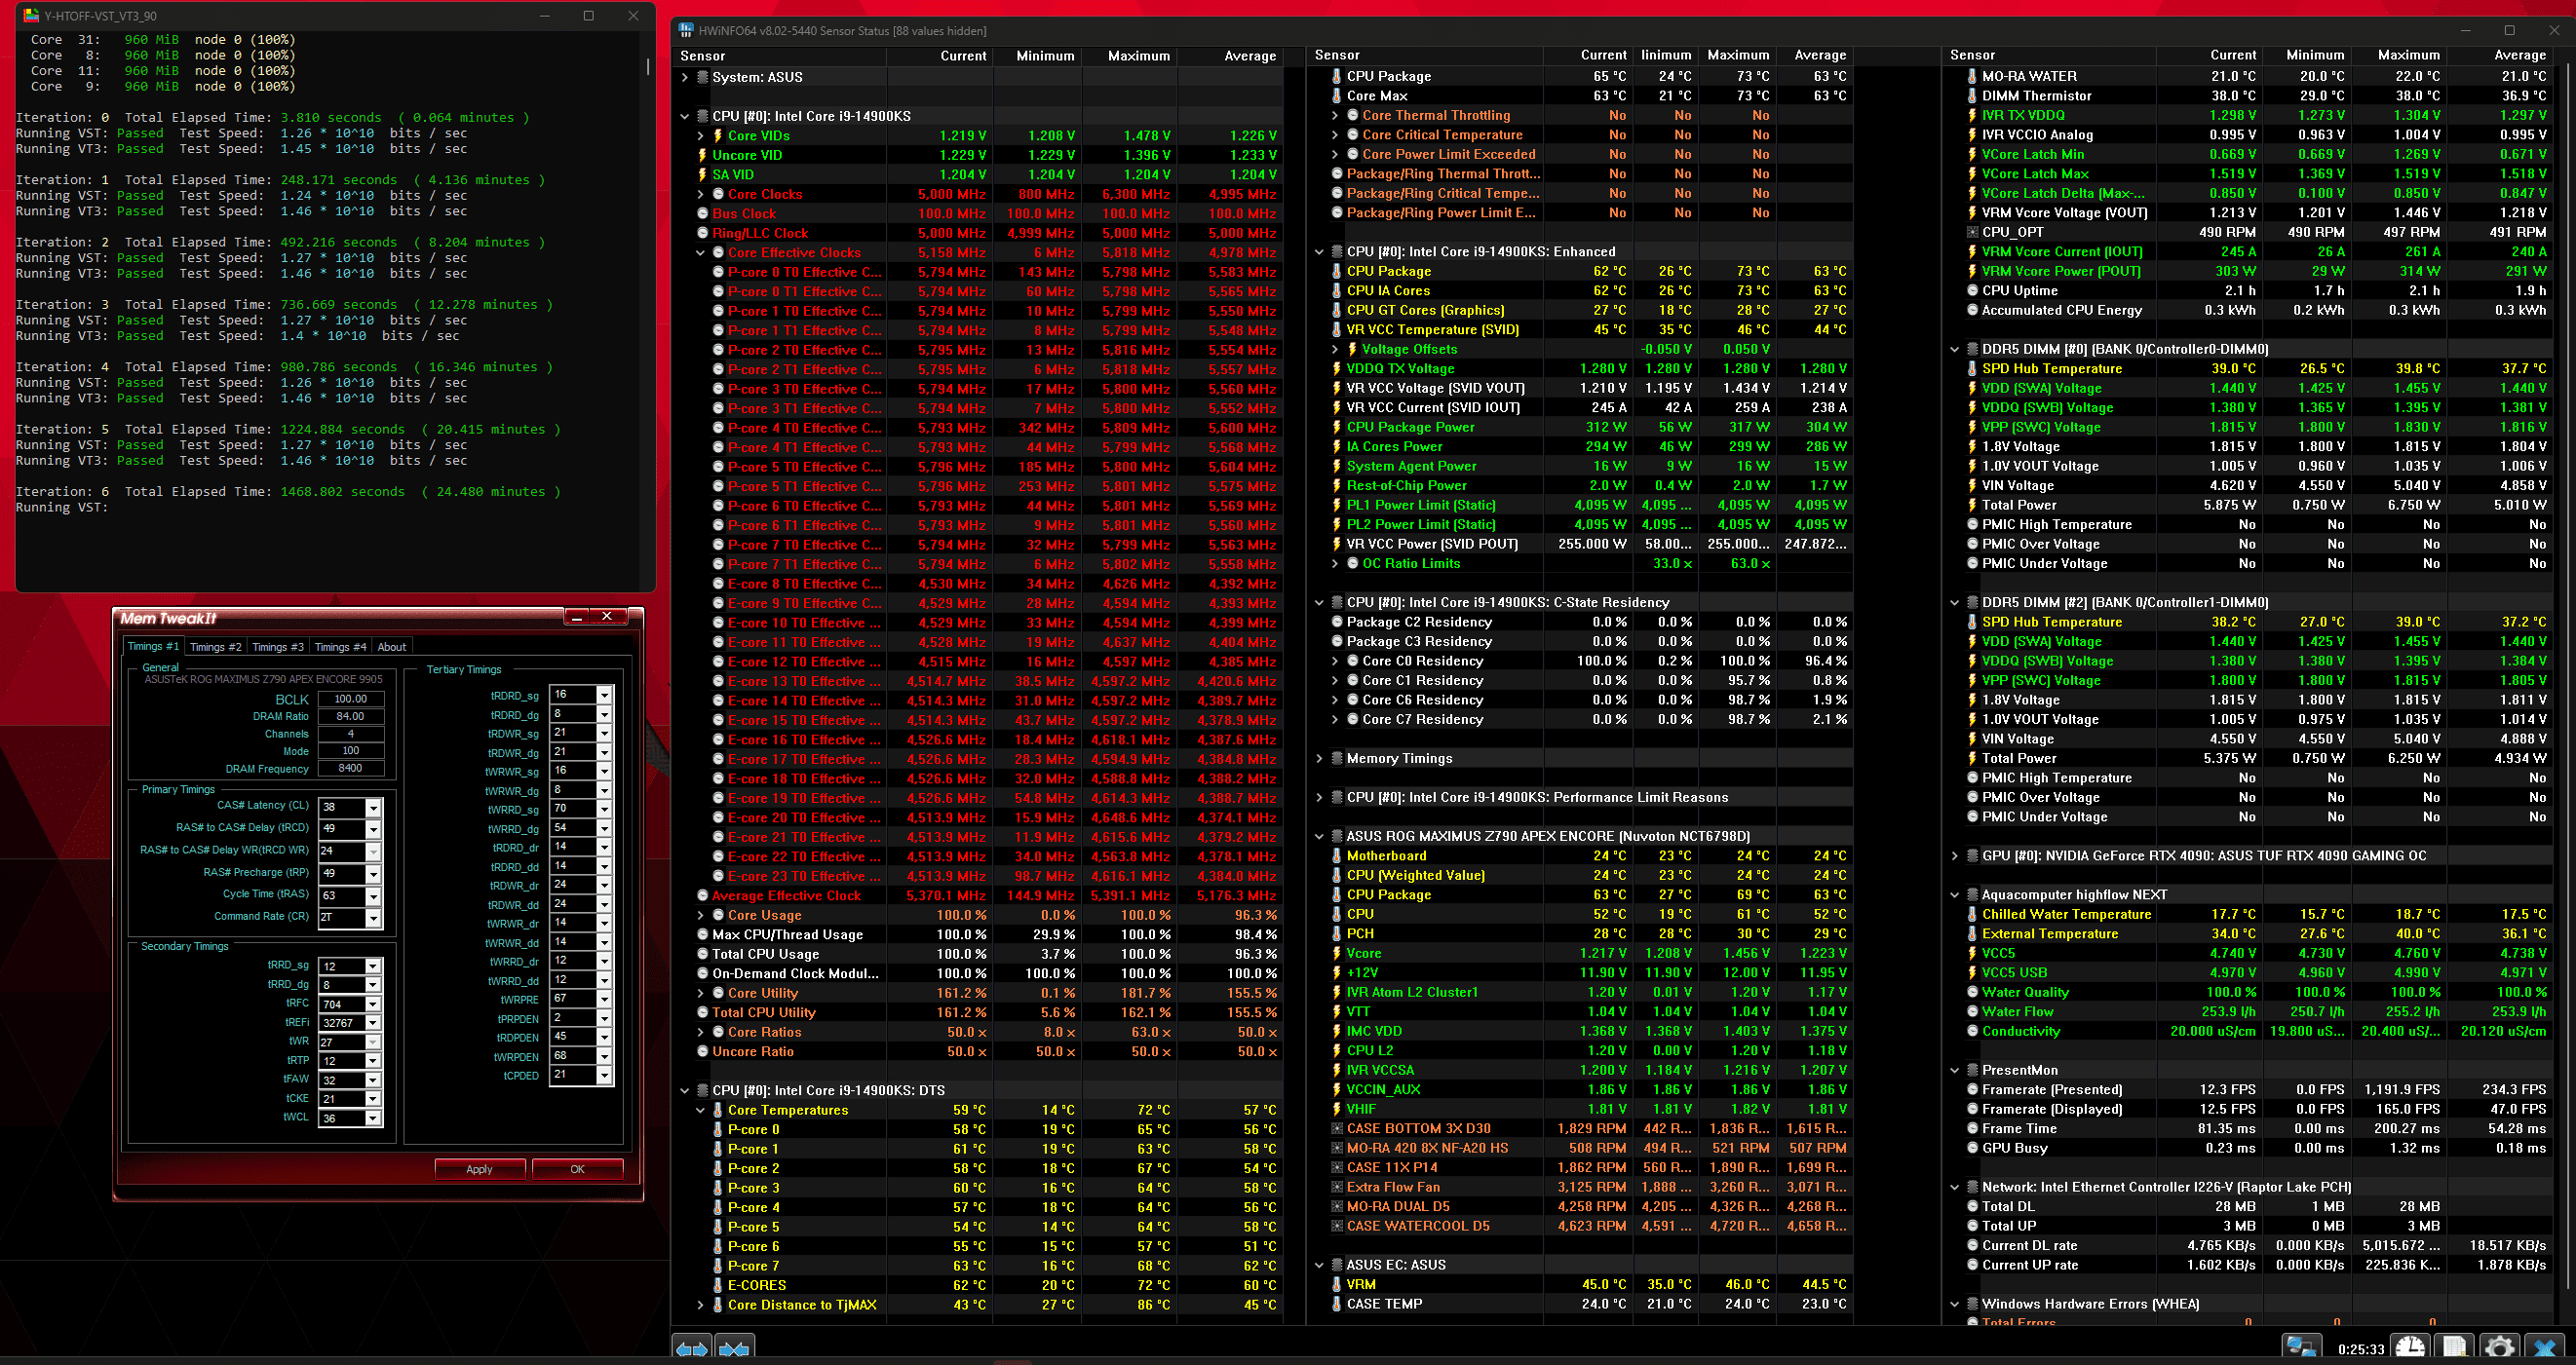The height and width of the screenshot is (1365, 2576).
Task: Click the clock reset-values icon in HWiNFO
Action: click(x=2409, y=1348)
